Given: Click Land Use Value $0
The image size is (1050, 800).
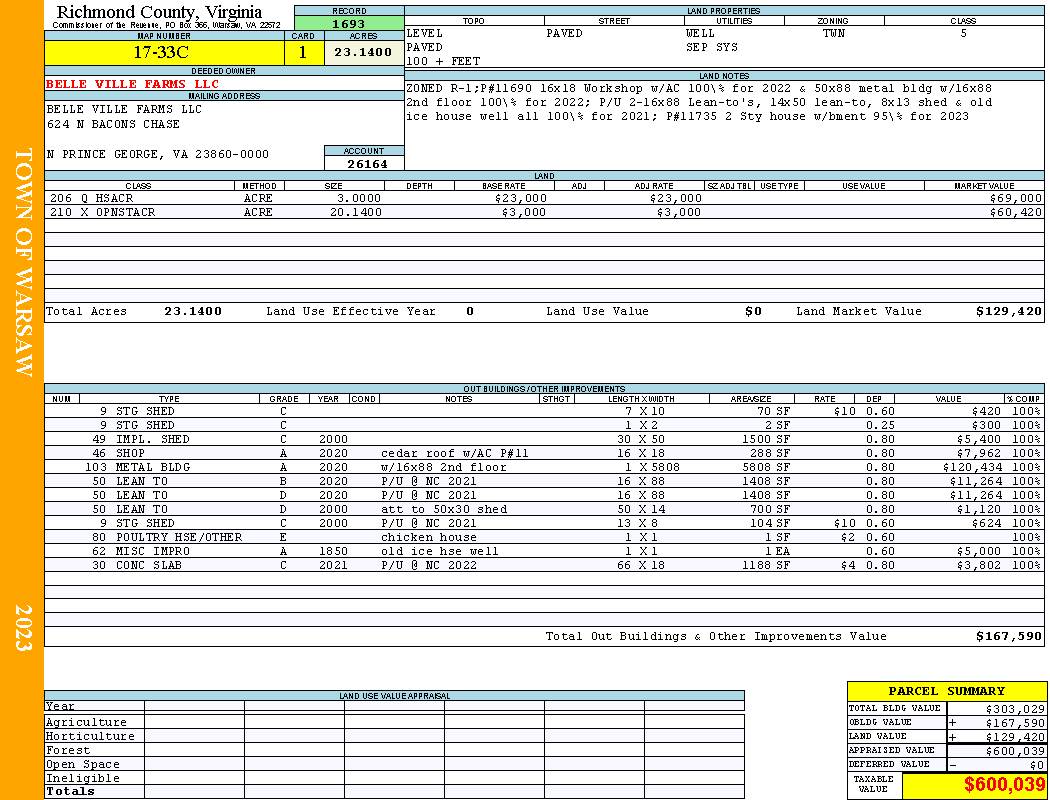Looking at the screenshot, I should pyautogui.click(x=753, y=311).
